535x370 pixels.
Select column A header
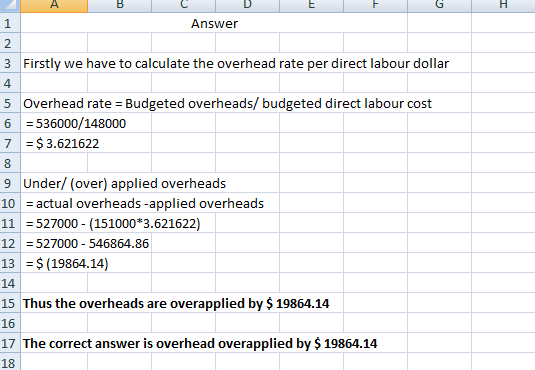click(54, 6)
